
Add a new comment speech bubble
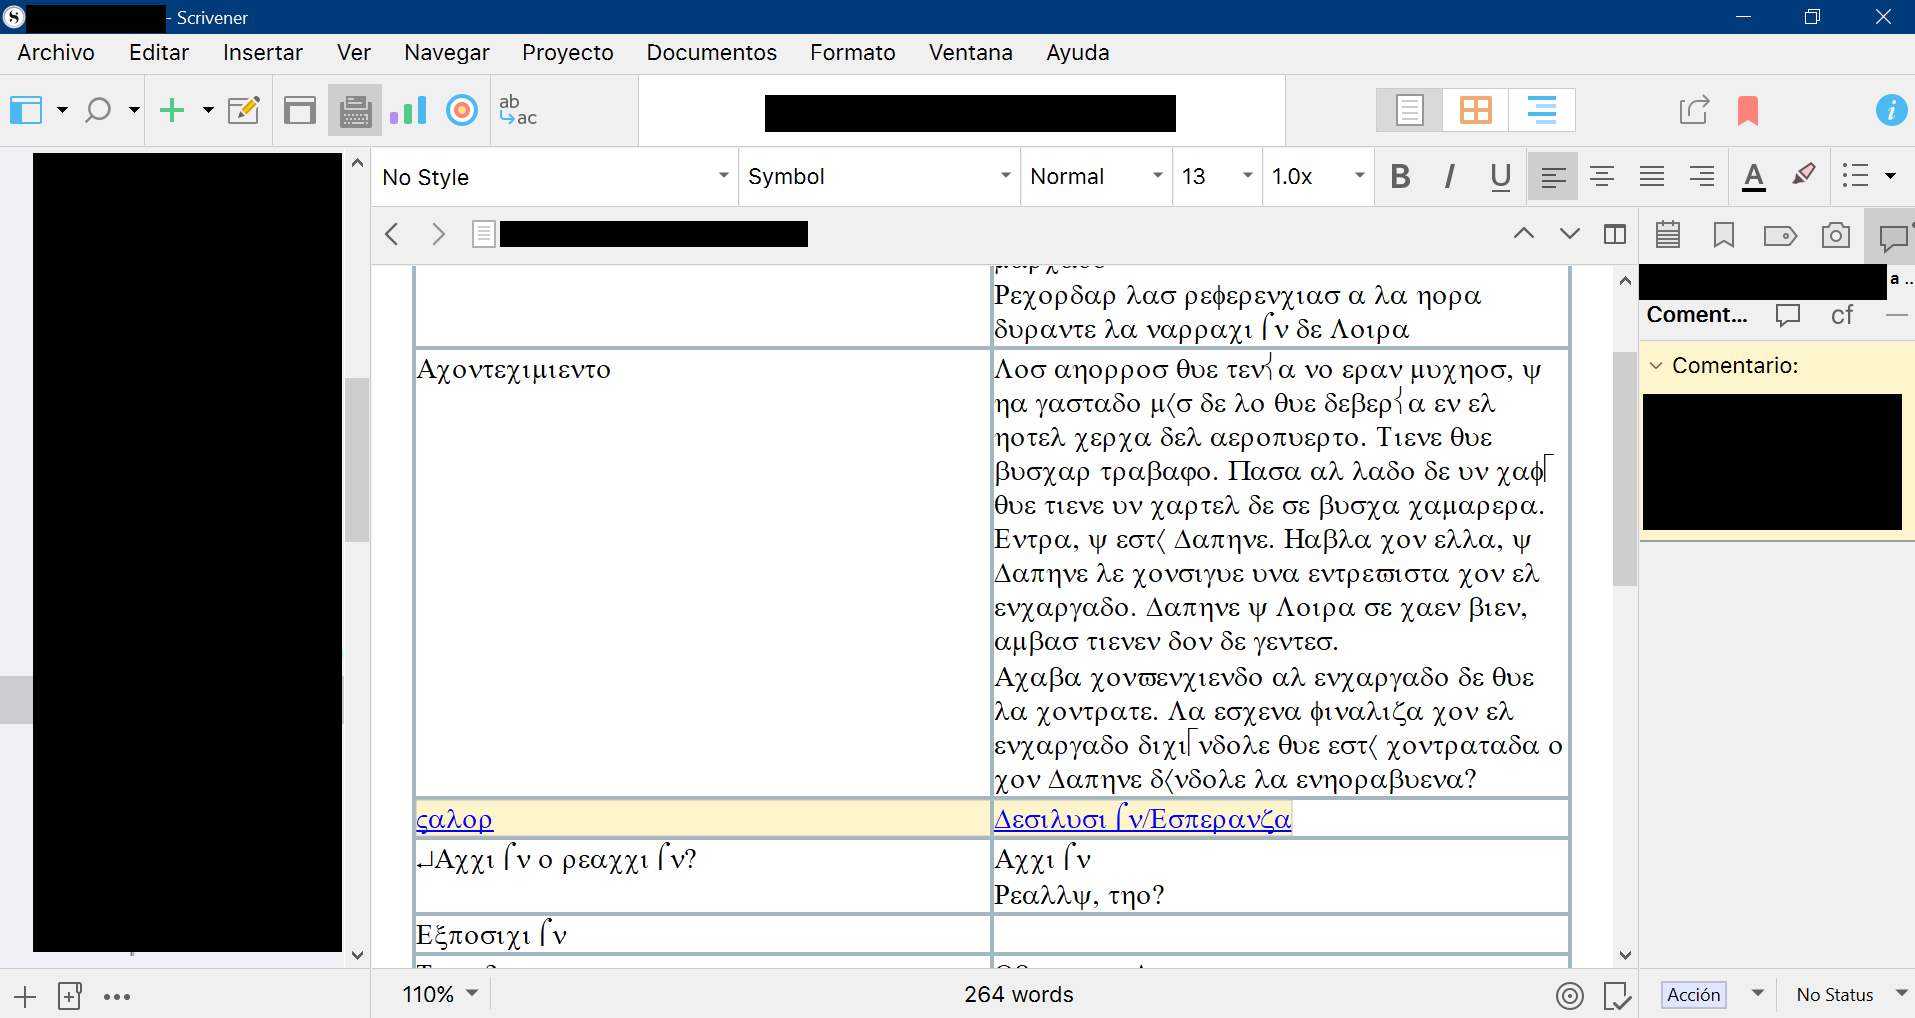point(1788,315)
